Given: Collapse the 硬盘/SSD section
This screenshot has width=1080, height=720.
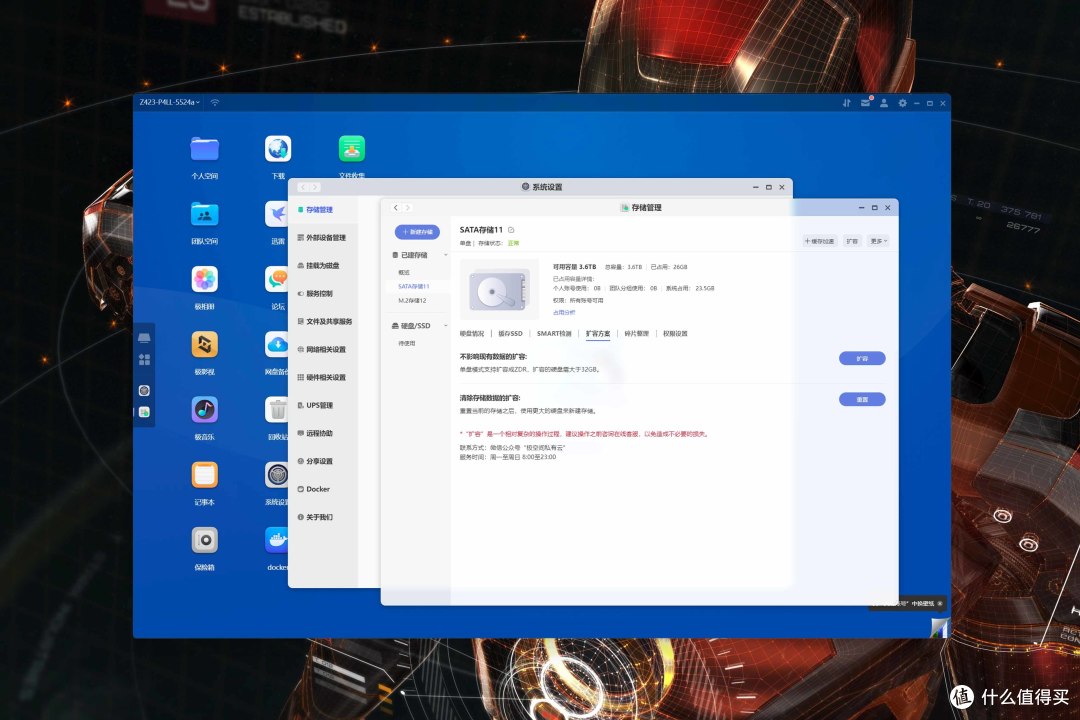Looking at the screenshot, I should coord(446,325).
